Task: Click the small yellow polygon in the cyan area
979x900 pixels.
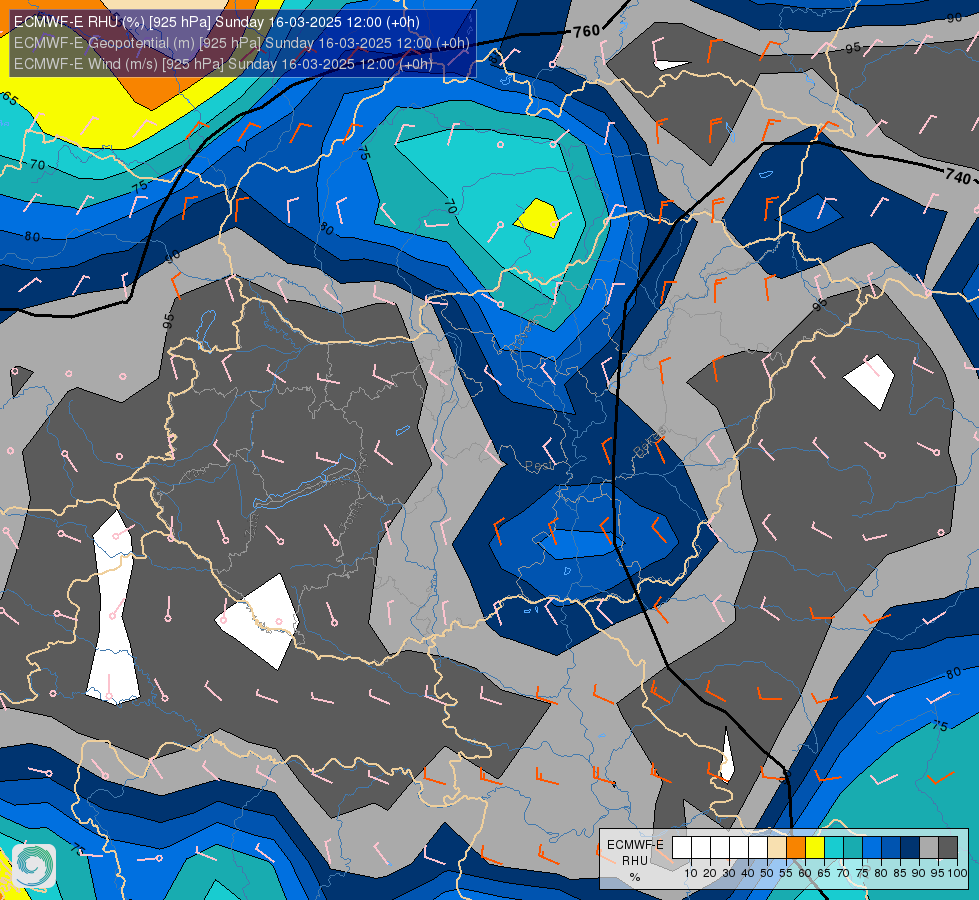Action: click(536, 219)
